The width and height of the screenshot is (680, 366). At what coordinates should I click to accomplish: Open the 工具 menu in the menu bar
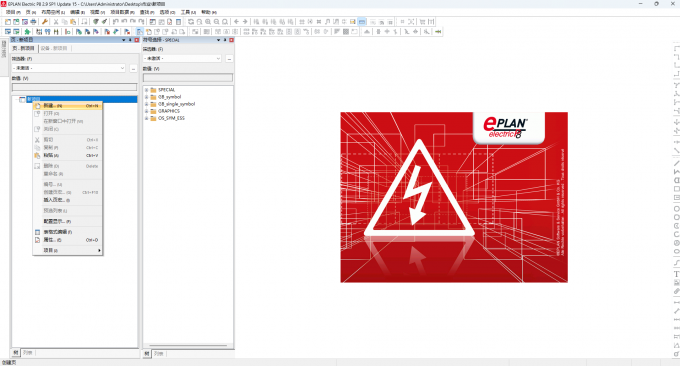[188, 12]
